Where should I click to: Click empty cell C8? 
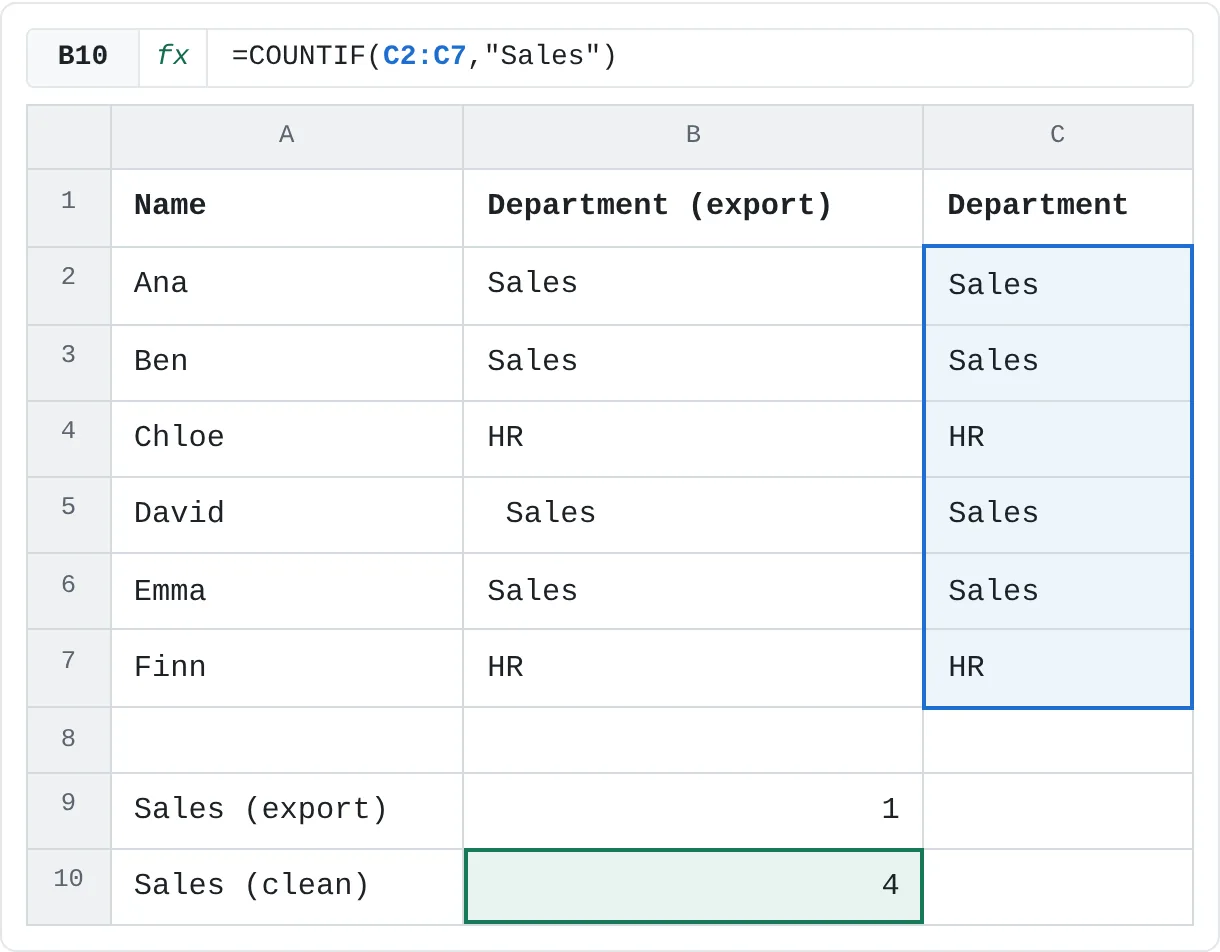pyautogui.click(x=1058, y=740)
